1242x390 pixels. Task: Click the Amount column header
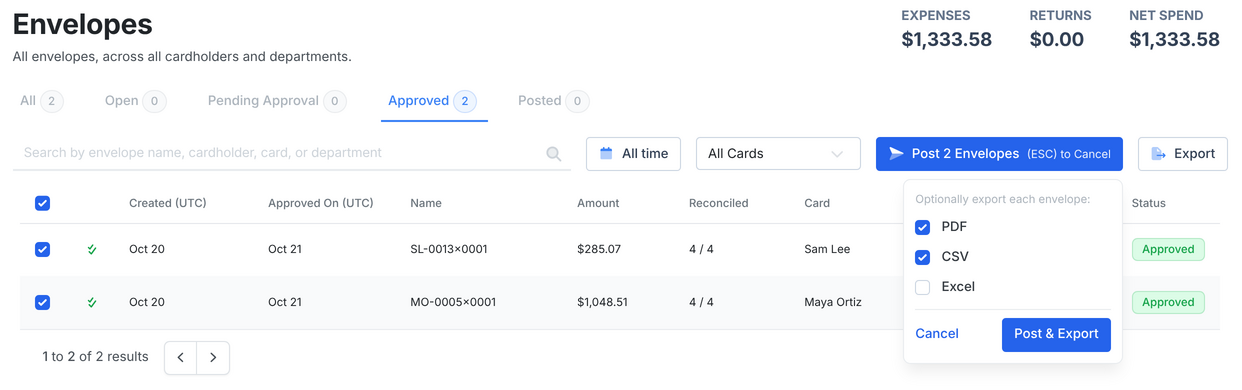598,203
